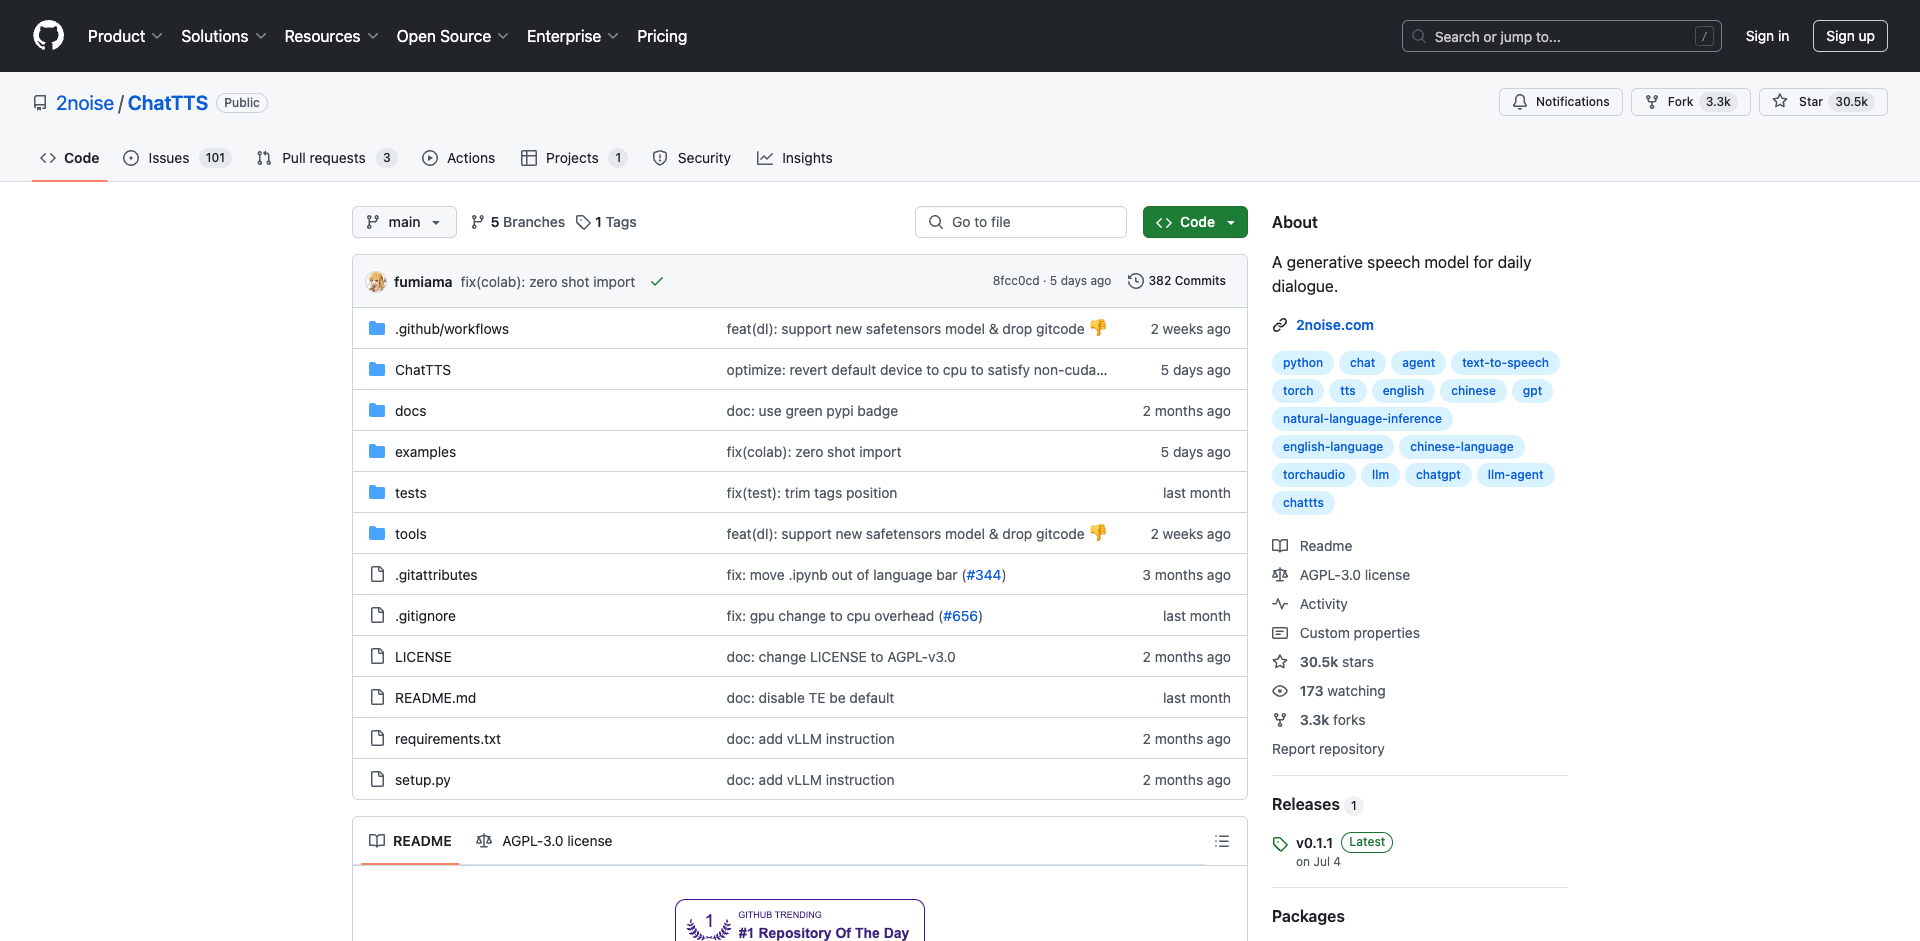This screenshot has width=1920, height=941.
Task: Open the Projects tab
Action: point(574,158)
